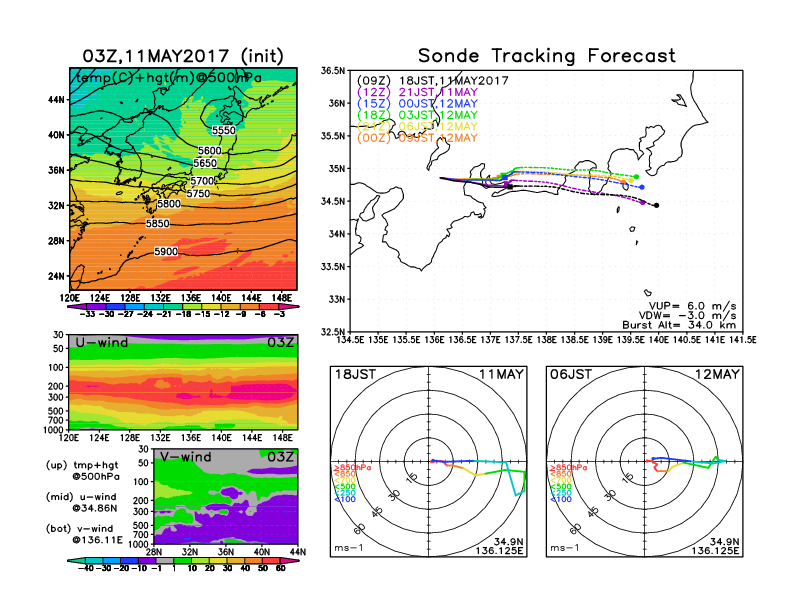Click the blue 15Z track endpoint dot
The height and width of the screenshot is (612, 792).
642,187
